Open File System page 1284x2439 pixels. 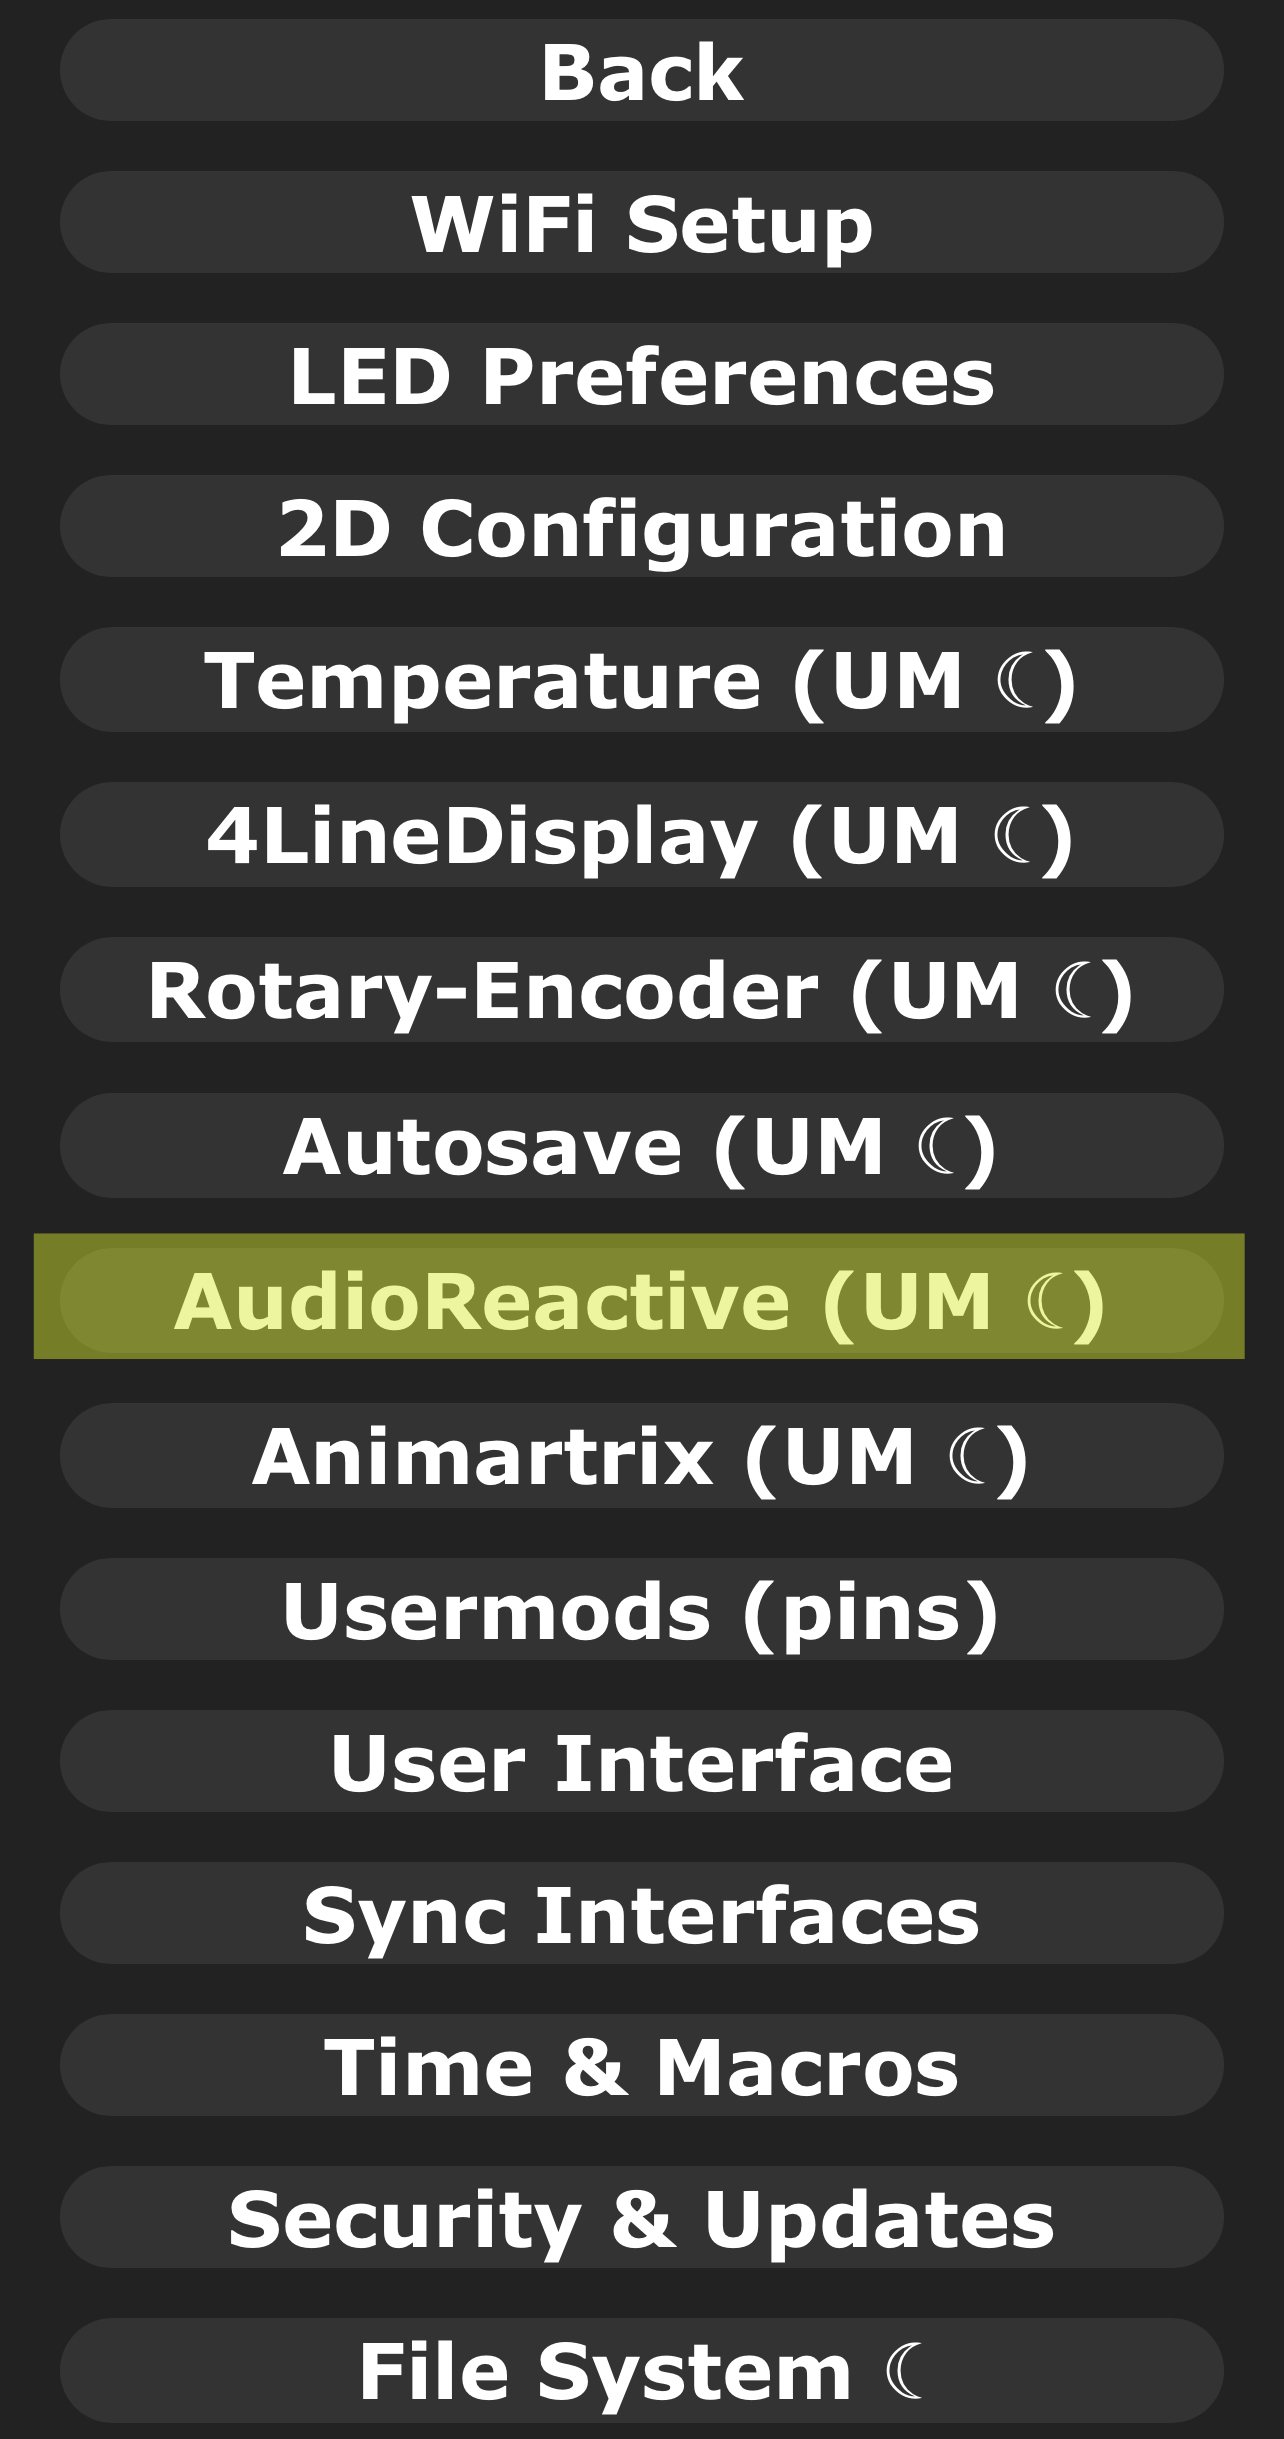tap(641, 2371)
